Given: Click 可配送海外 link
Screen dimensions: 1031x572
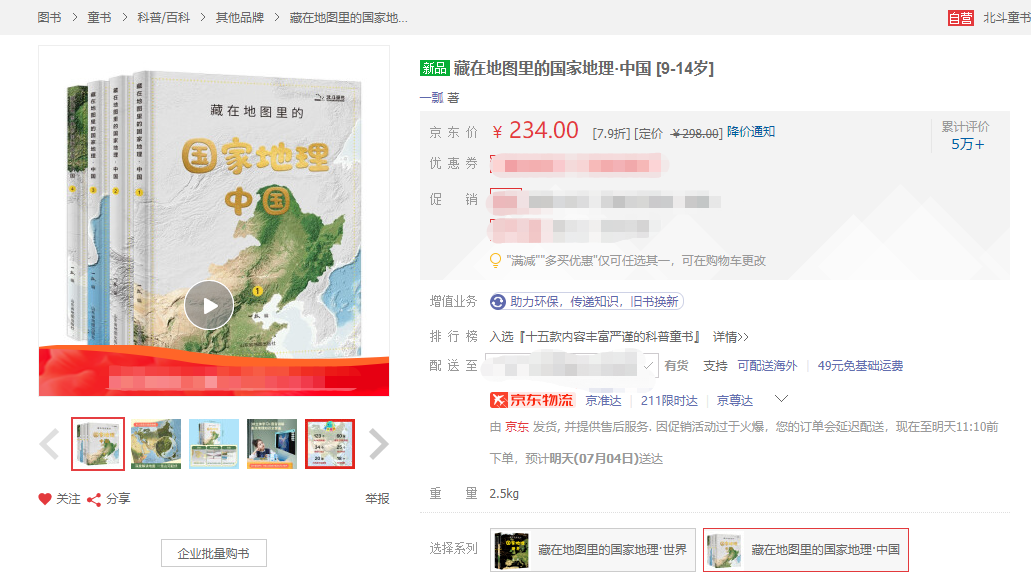Looking at the screenshot, I should pos(767,366).
